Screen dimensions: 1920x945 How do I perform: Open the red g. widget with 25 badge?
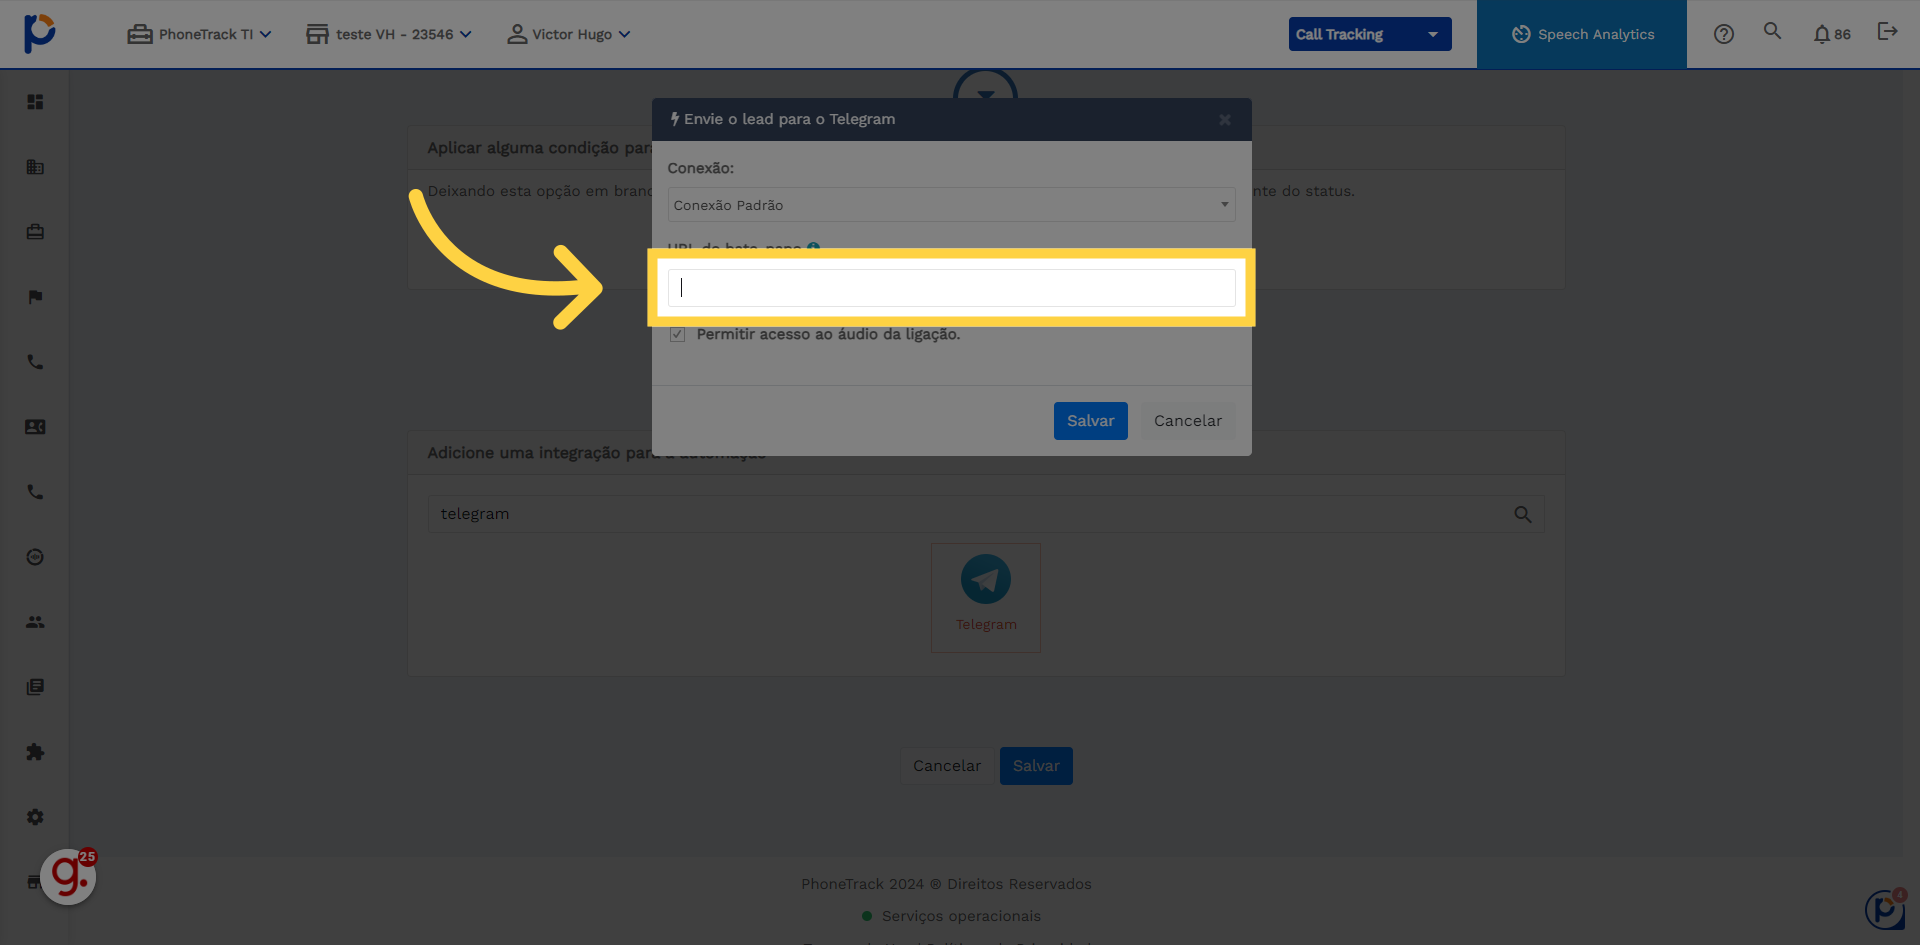(x=69, y=876)
